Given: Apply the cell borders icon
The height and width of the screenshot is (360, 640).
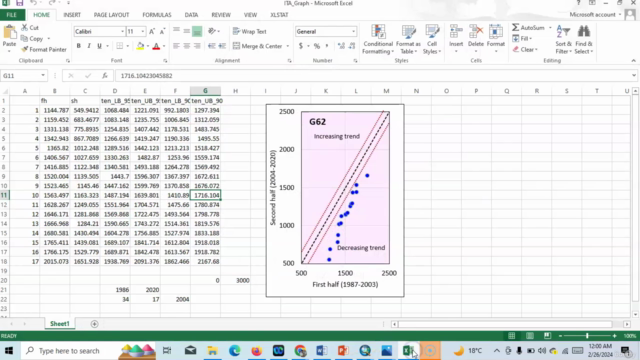Looking at the screenshot, I should click(x=119, y=46).
